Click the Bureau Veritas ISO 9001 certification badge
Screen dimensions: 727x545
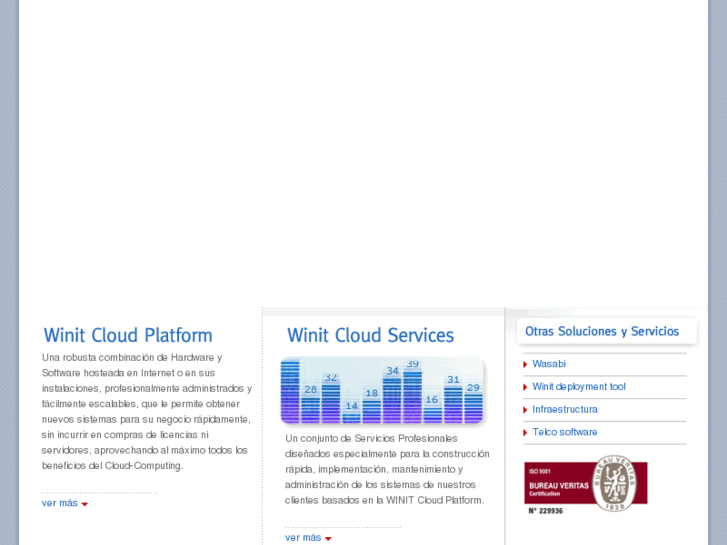click(586, 485)
